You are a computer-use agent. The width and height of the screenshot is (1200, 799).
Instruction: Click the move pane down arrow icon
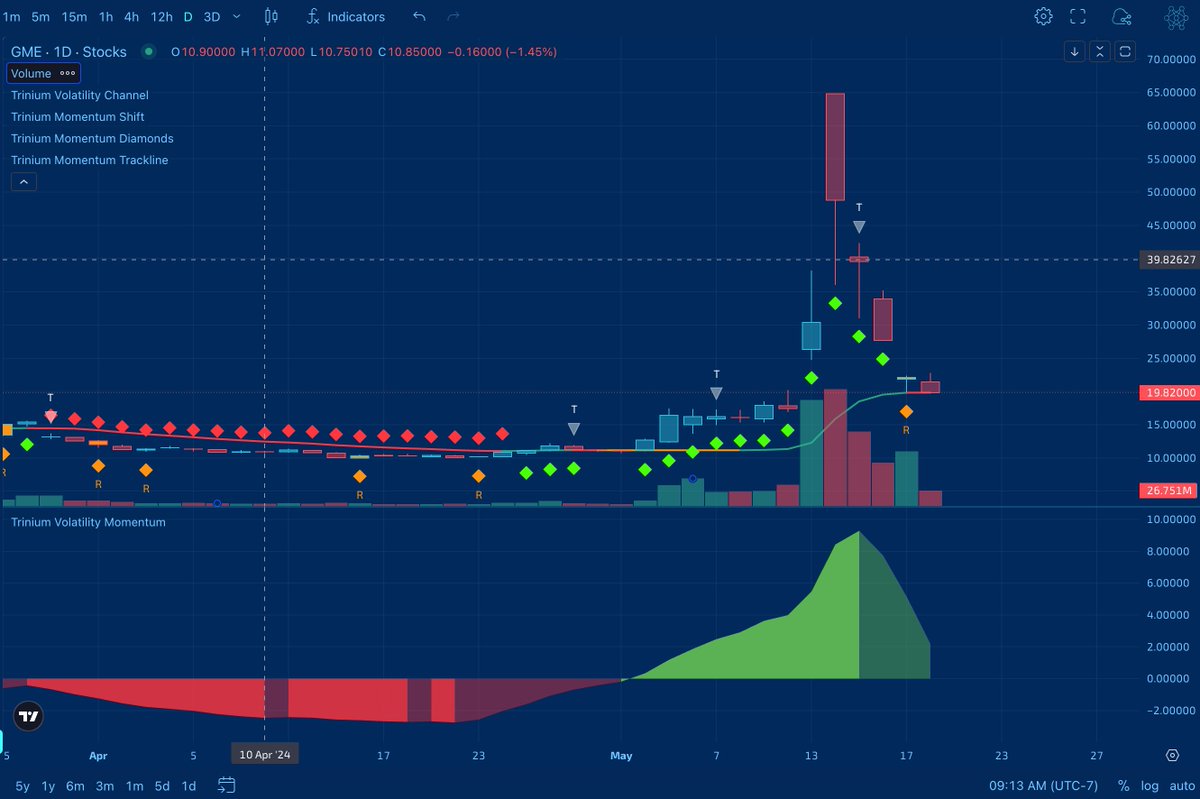1075,52
